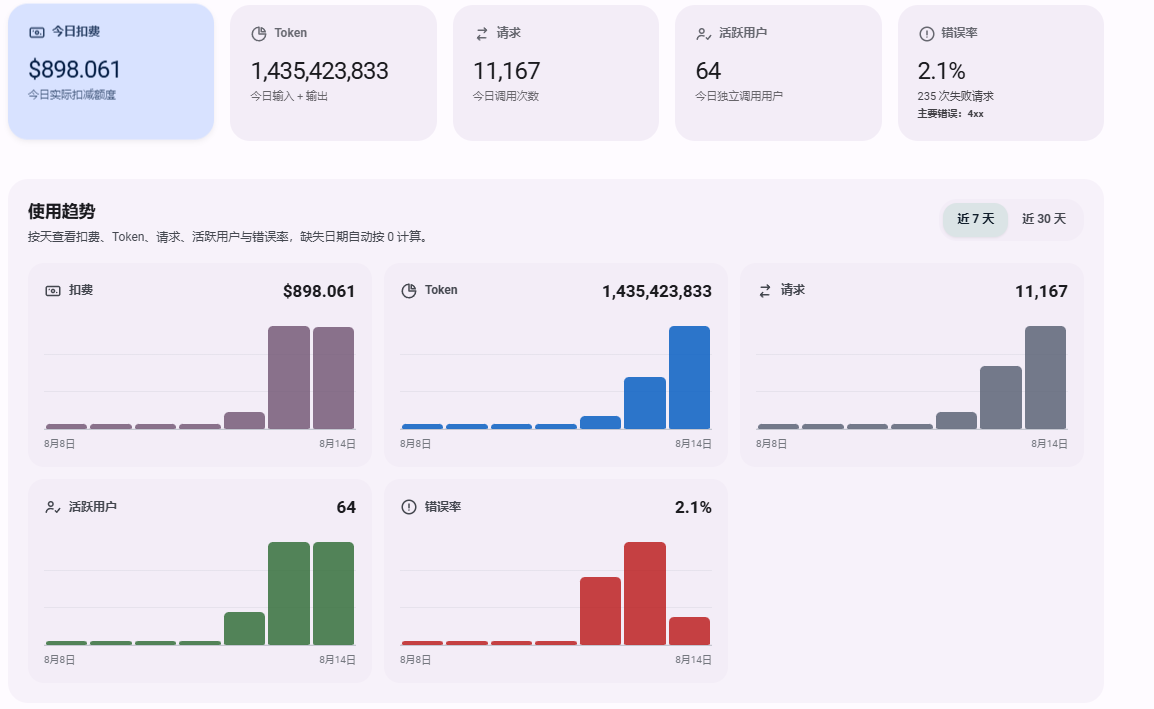Image resolution: width=1154 pixels, height=709 pixels.
Task: Click the alert icon in 错误率 trend chart
Action: (x=408, y=507)
